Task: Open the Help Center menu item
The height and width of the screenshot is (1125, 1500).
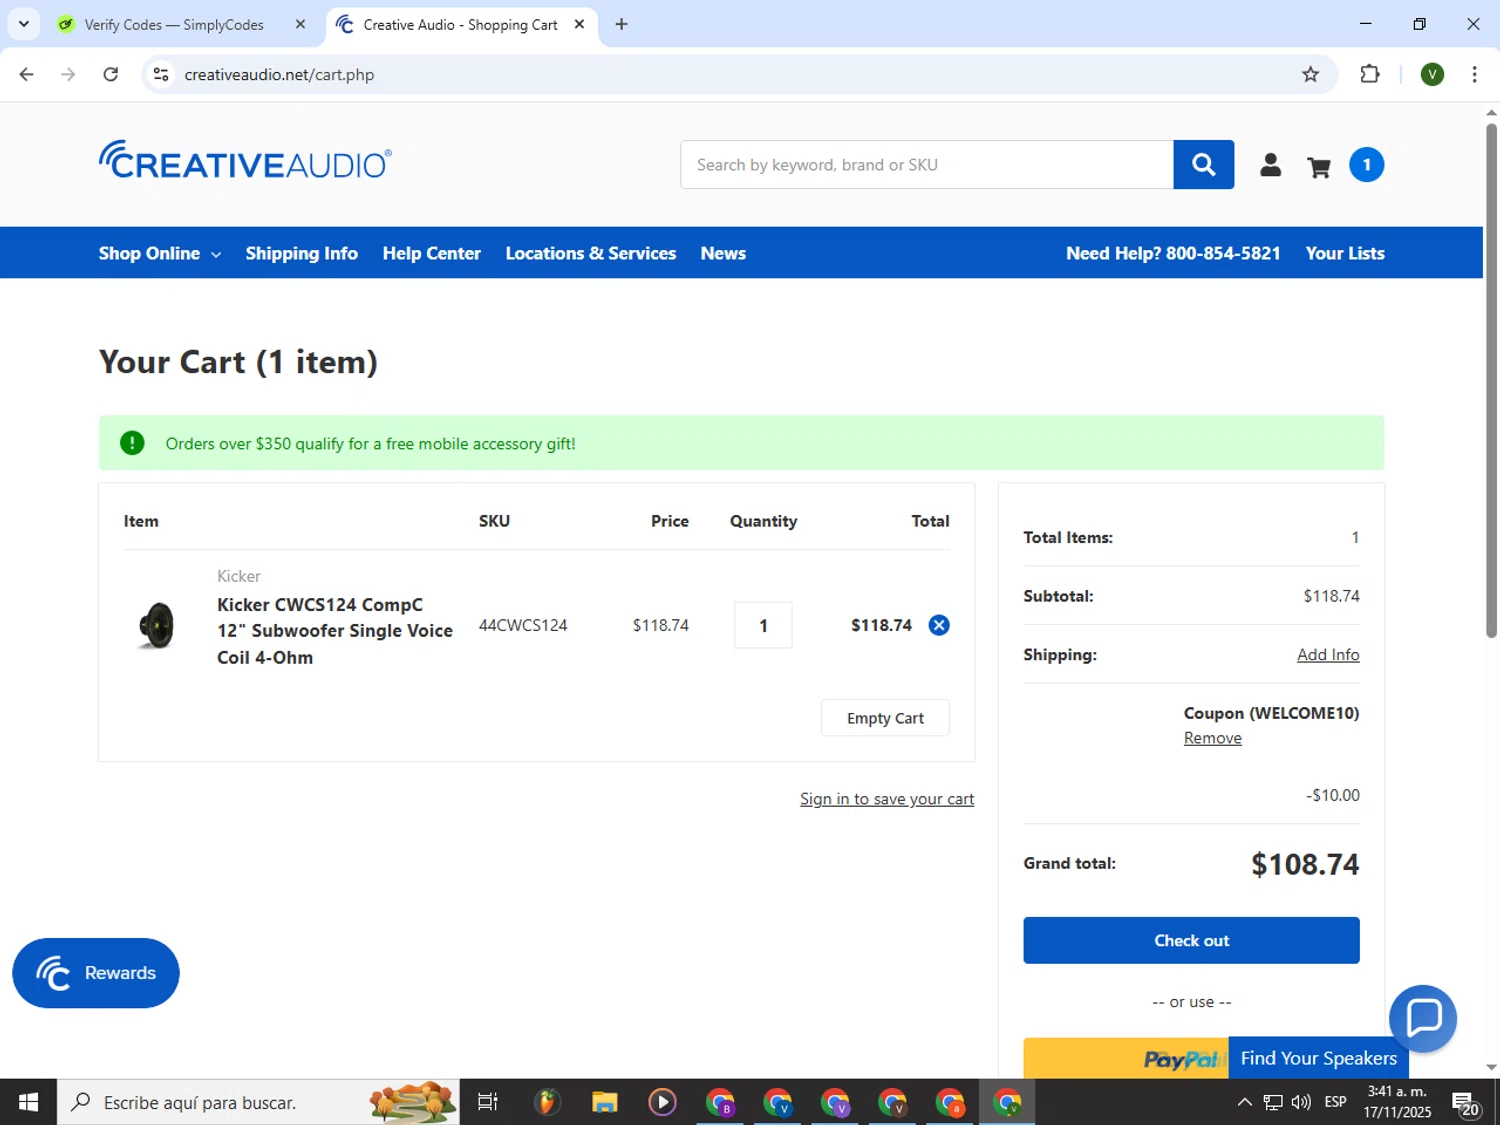Action: click(x=431, y=253)
